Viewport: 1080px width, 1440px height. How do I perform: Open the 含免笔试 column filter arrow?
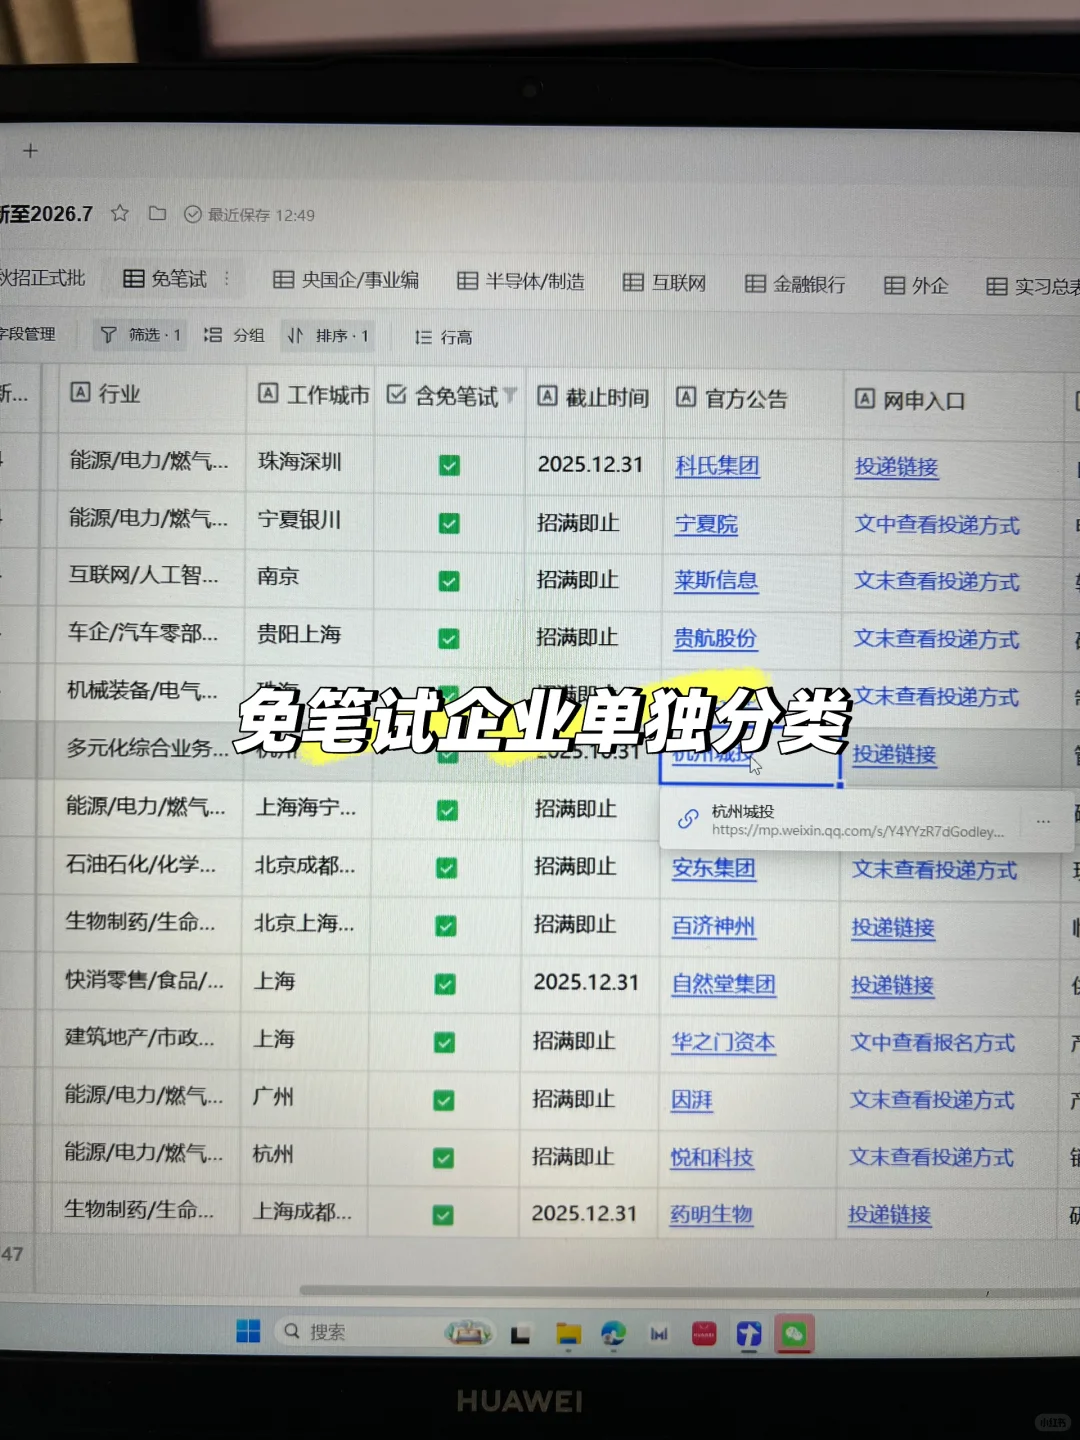[510, 396]
